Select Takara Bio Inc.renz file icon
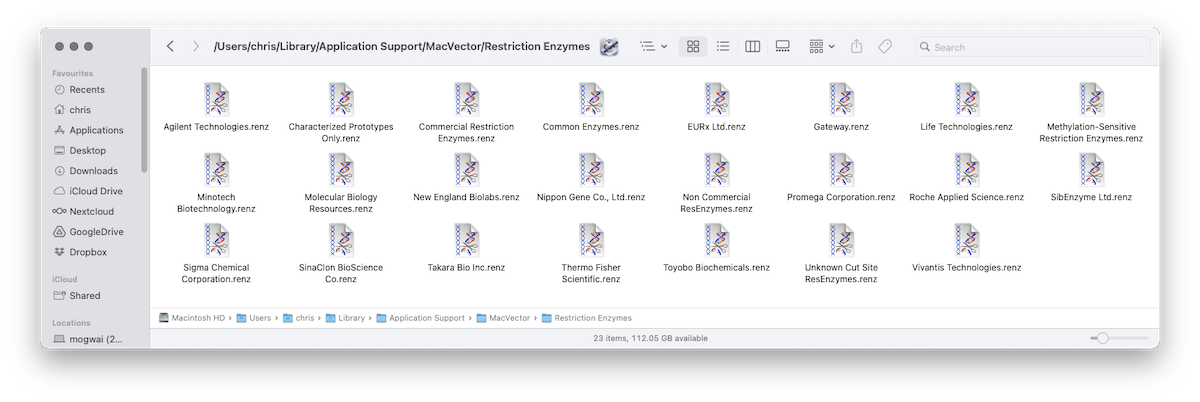Image resolution: width=1200 pixels, height=402 pixels. (x=467, y=240)
